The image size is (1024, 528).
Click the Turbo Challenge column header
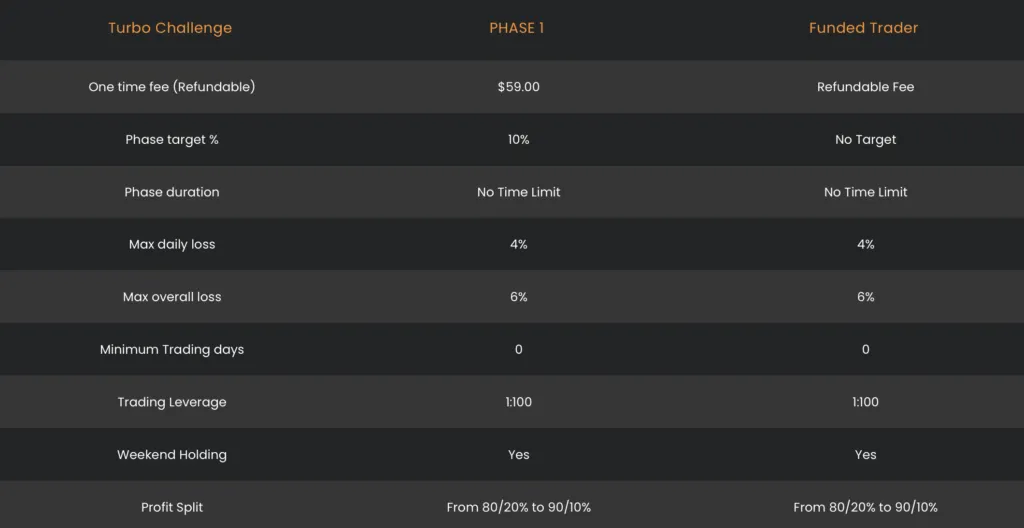170,28
